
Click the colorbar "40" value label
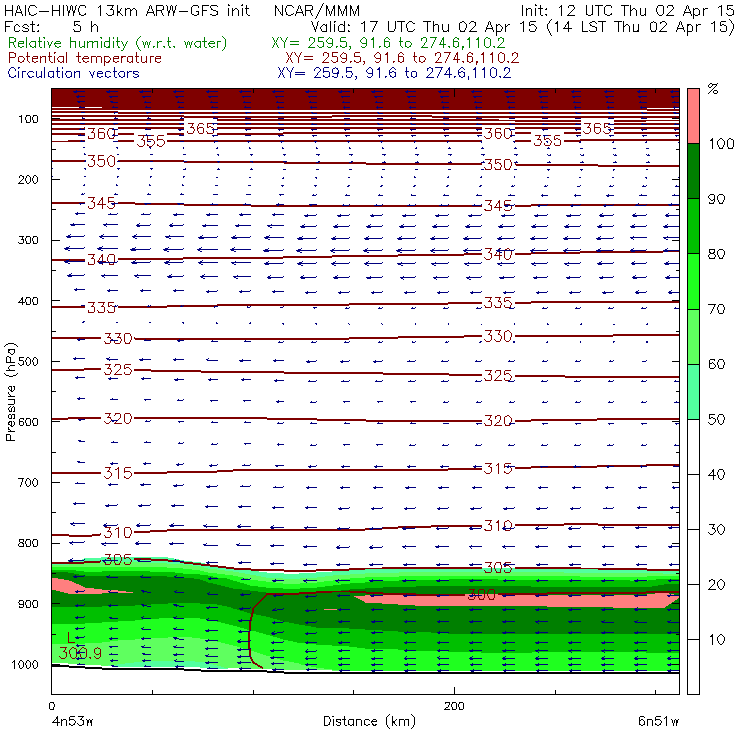click(x=716, y=475)
